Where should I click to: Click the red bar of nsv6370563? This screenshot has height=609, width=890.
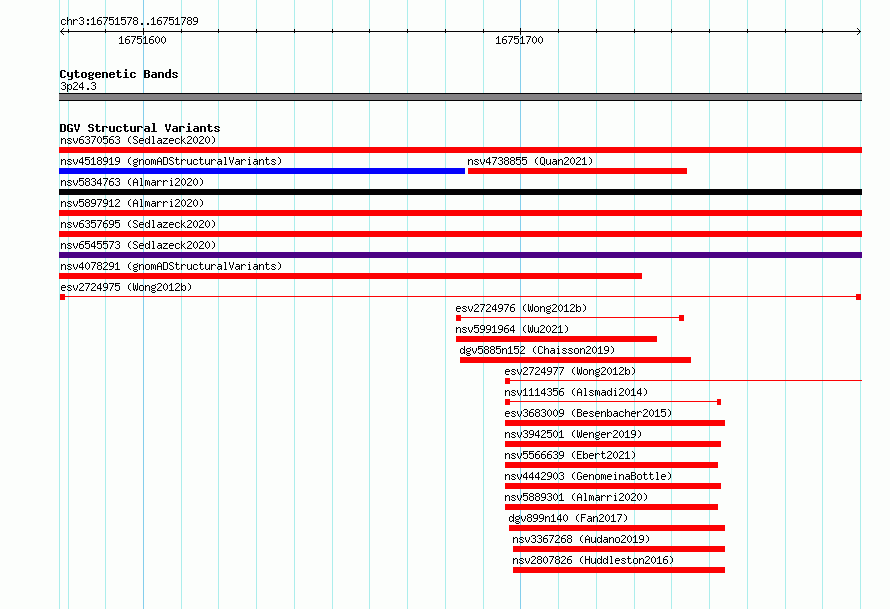[x=460, y=150]
